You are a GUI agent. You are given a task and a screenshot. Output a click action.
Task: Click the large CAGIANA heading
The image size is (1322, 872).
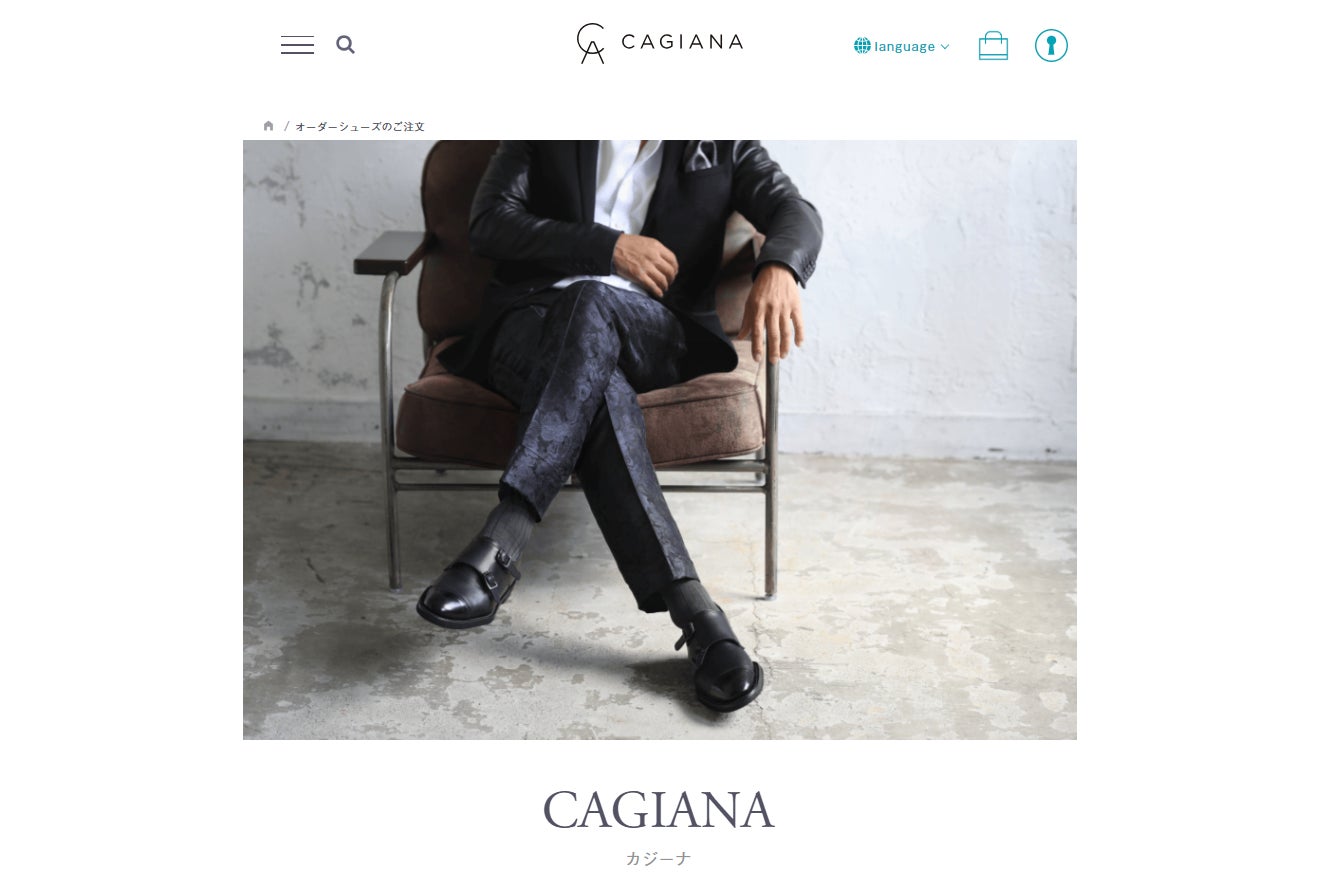pyautogui.click(x=659, y=810)
